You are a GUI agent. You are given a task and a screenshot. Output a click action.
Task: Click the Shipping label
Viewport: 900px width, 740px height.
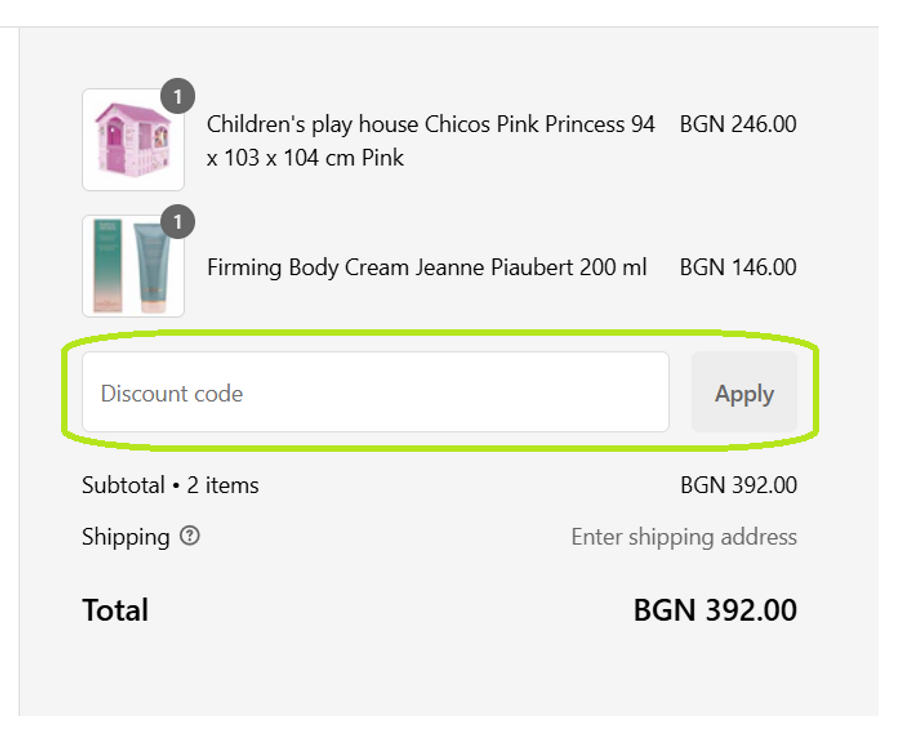click(126, 537)
